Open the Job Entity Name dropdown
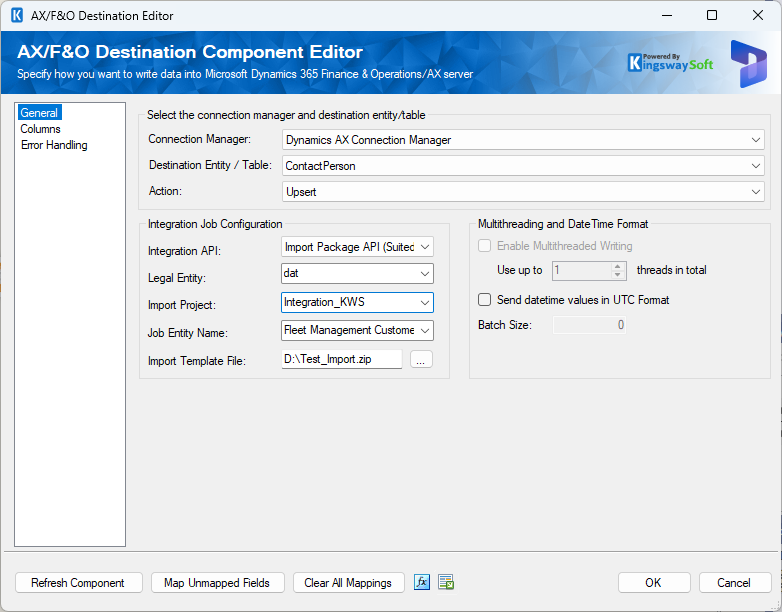 point(357,330)
